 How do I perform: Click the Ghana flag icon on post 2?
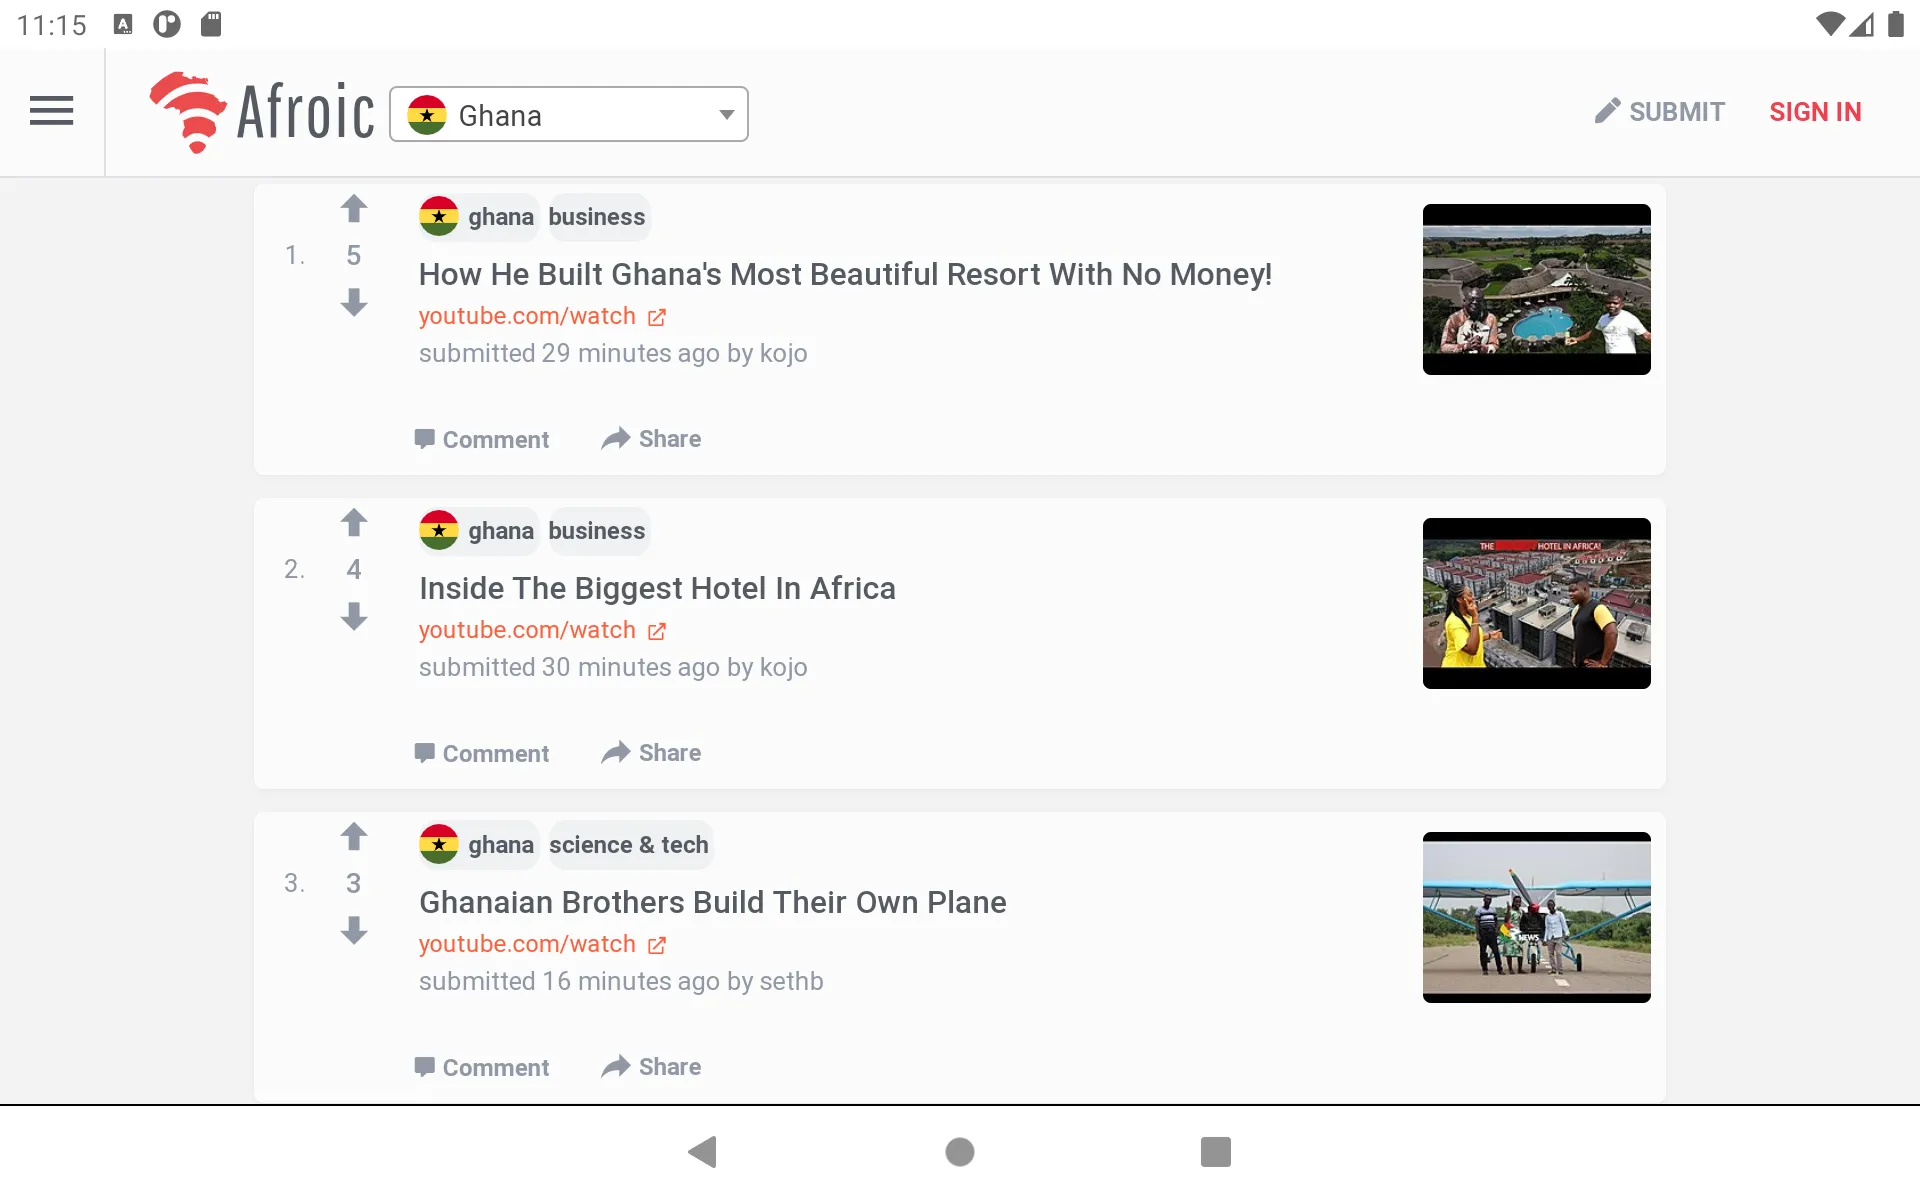[438, 531]
